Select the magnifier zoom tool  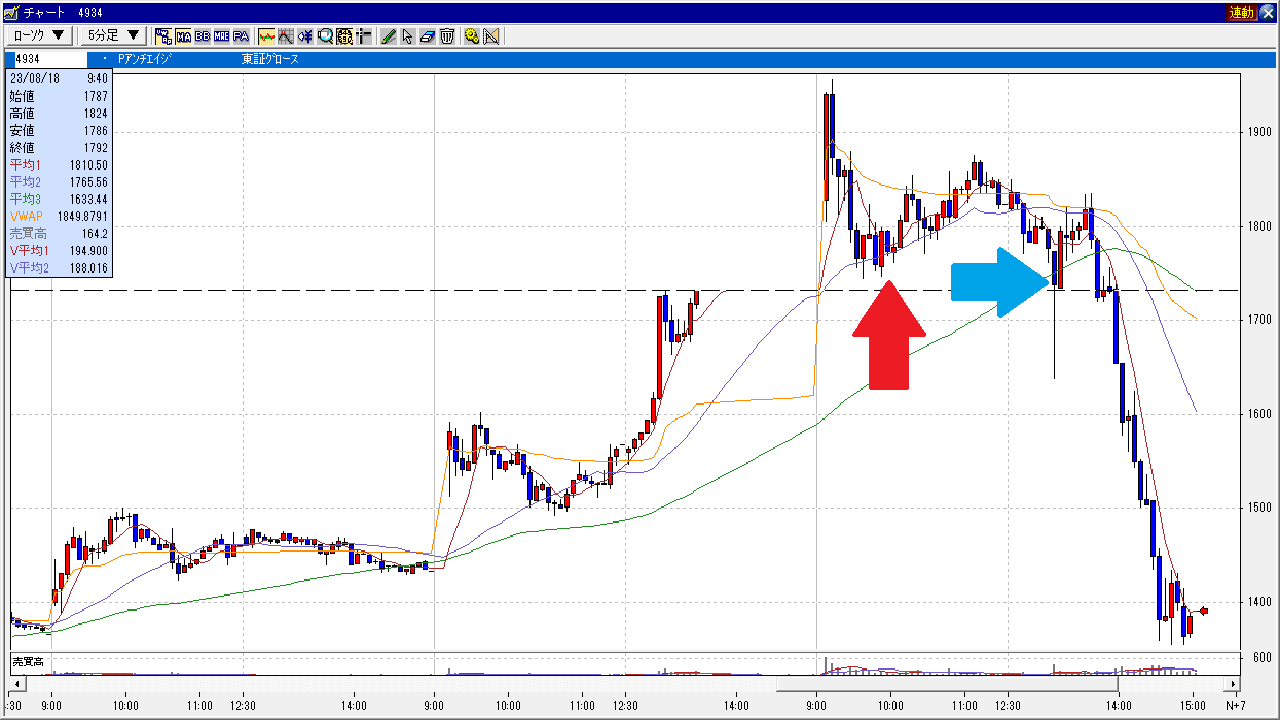(x=325, y=37)
